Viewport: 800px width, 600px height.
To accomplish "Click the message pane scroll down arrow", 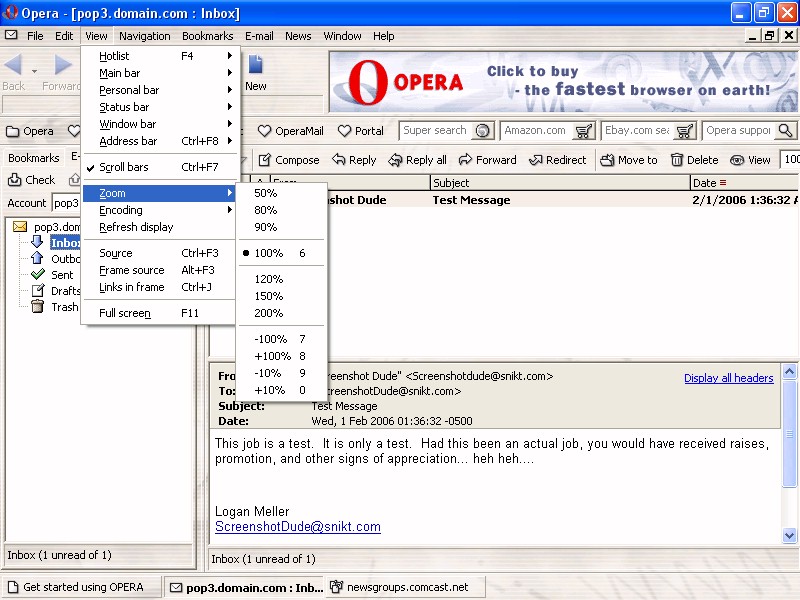I will 789,535.
